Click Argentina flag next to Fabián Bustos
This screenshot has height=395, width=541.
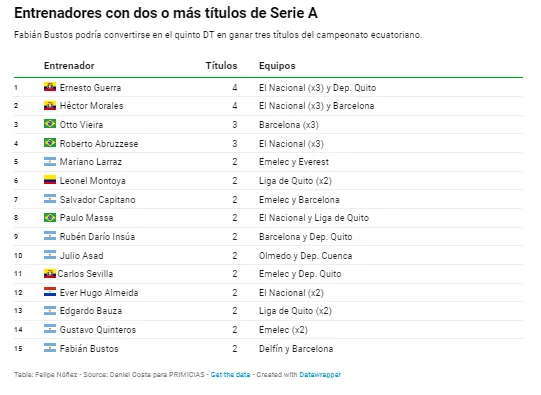coord(50,348)
